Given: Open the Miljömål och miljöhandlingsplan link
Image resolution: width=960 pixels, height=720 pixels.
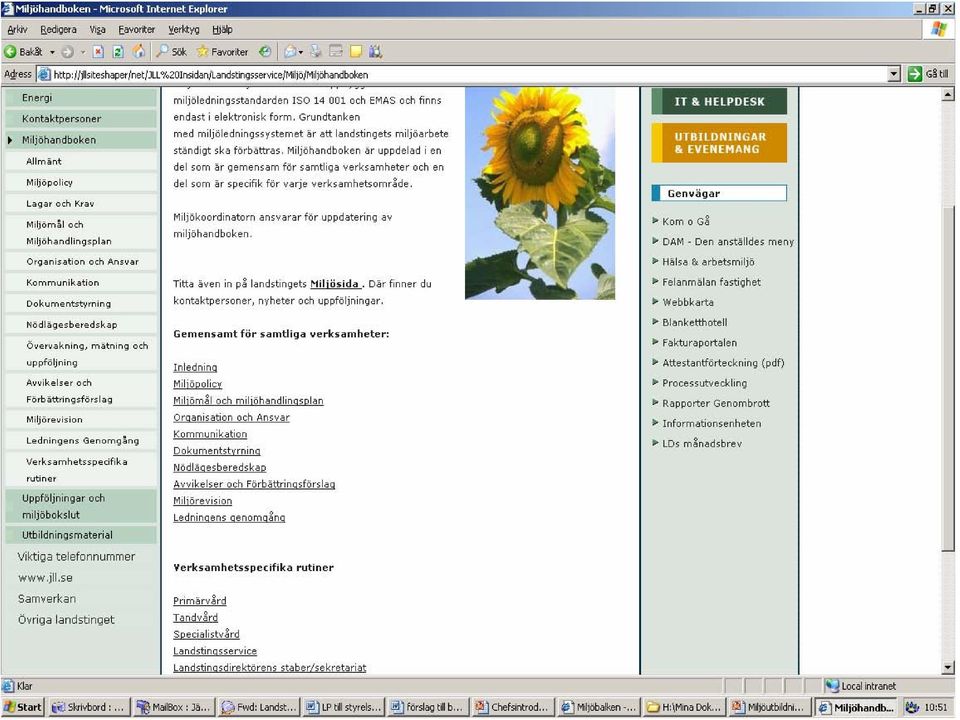Looking at the screenshot, I should coord(248,400).
